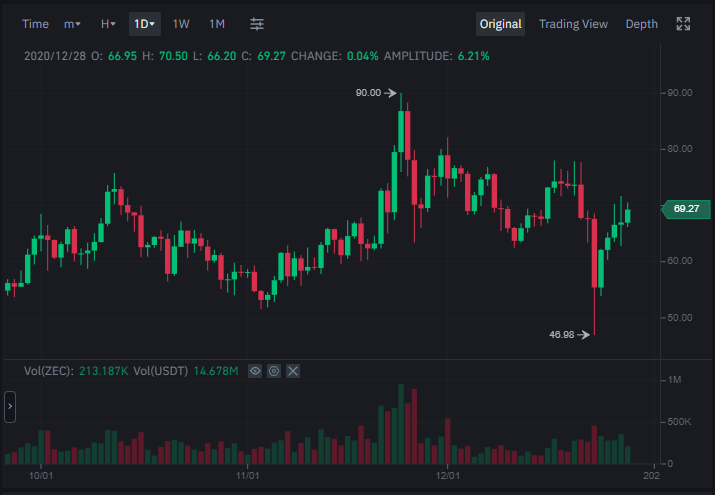Open the hour interval dropdown
This screenshot has width=715, height=495.
point(108,24)
